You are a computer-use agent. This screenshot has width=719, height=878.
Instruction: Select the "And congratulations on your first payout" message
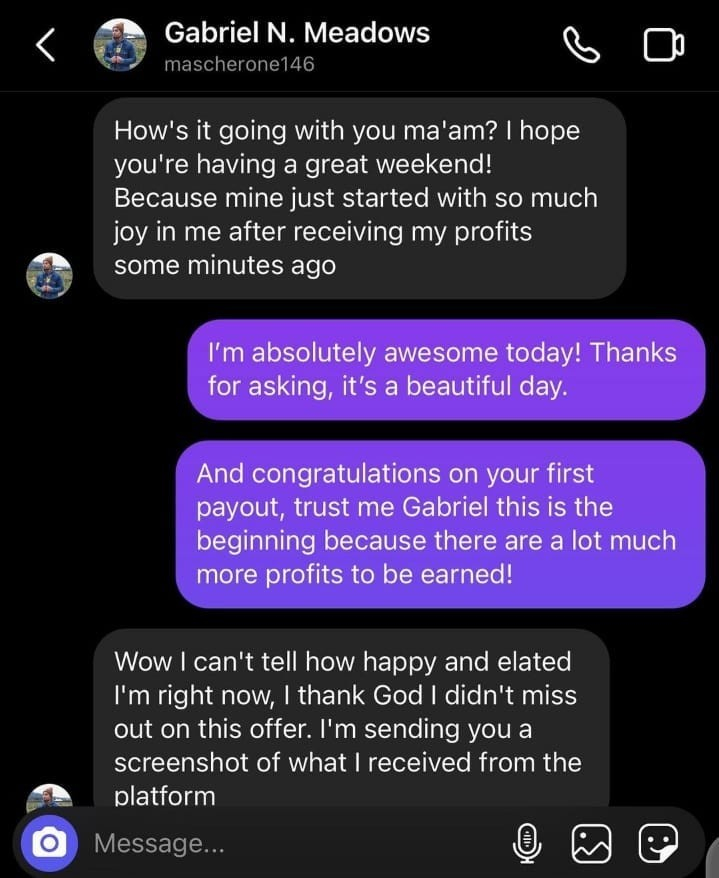click(x=440, y=523)
